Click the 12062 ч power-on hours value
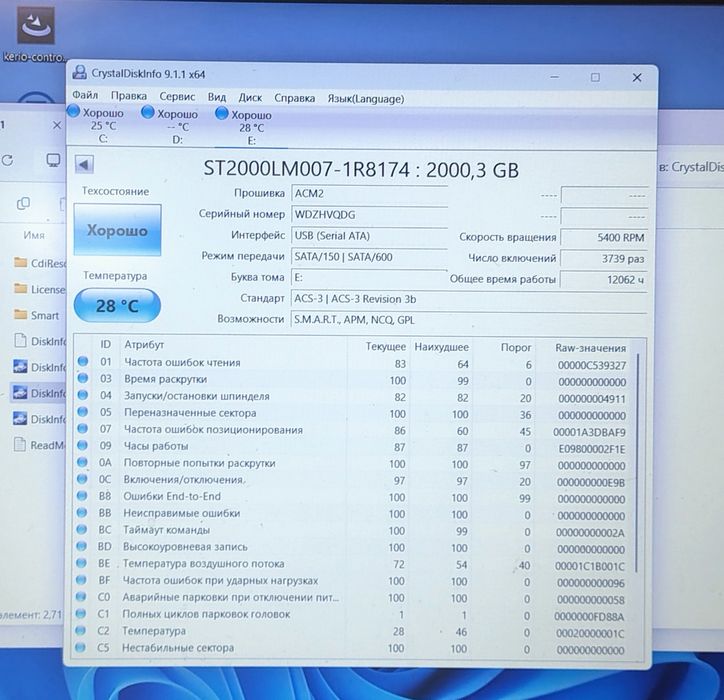 (603, 279)
